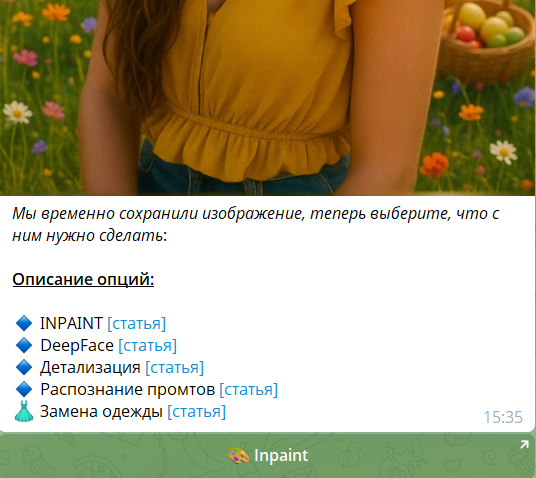Click the DeepFace option label
Screen dimensions: 536x478
(77, 345)
